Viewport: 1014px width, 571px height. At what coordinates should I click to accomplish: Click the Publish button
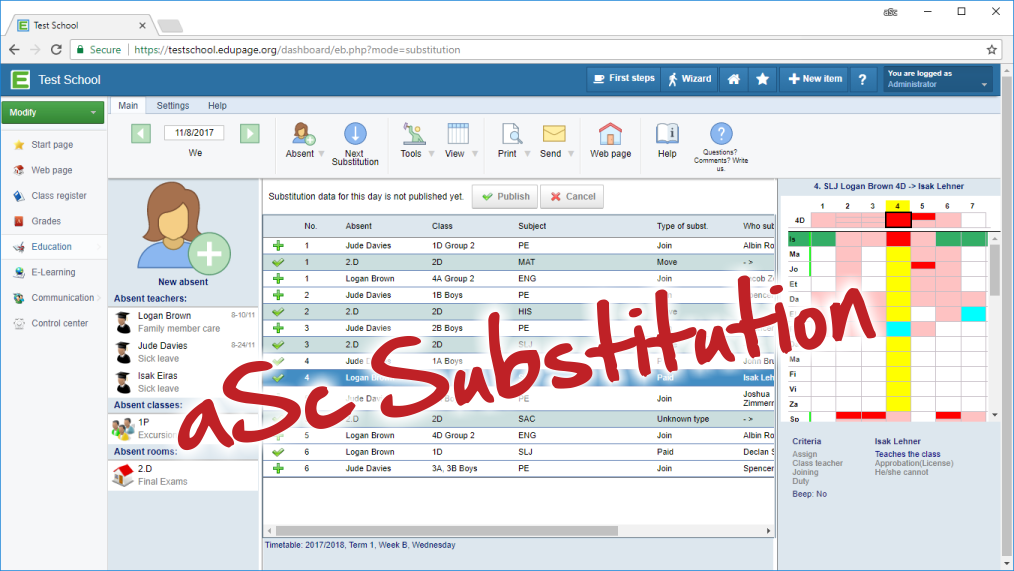[x=505, y=197]
